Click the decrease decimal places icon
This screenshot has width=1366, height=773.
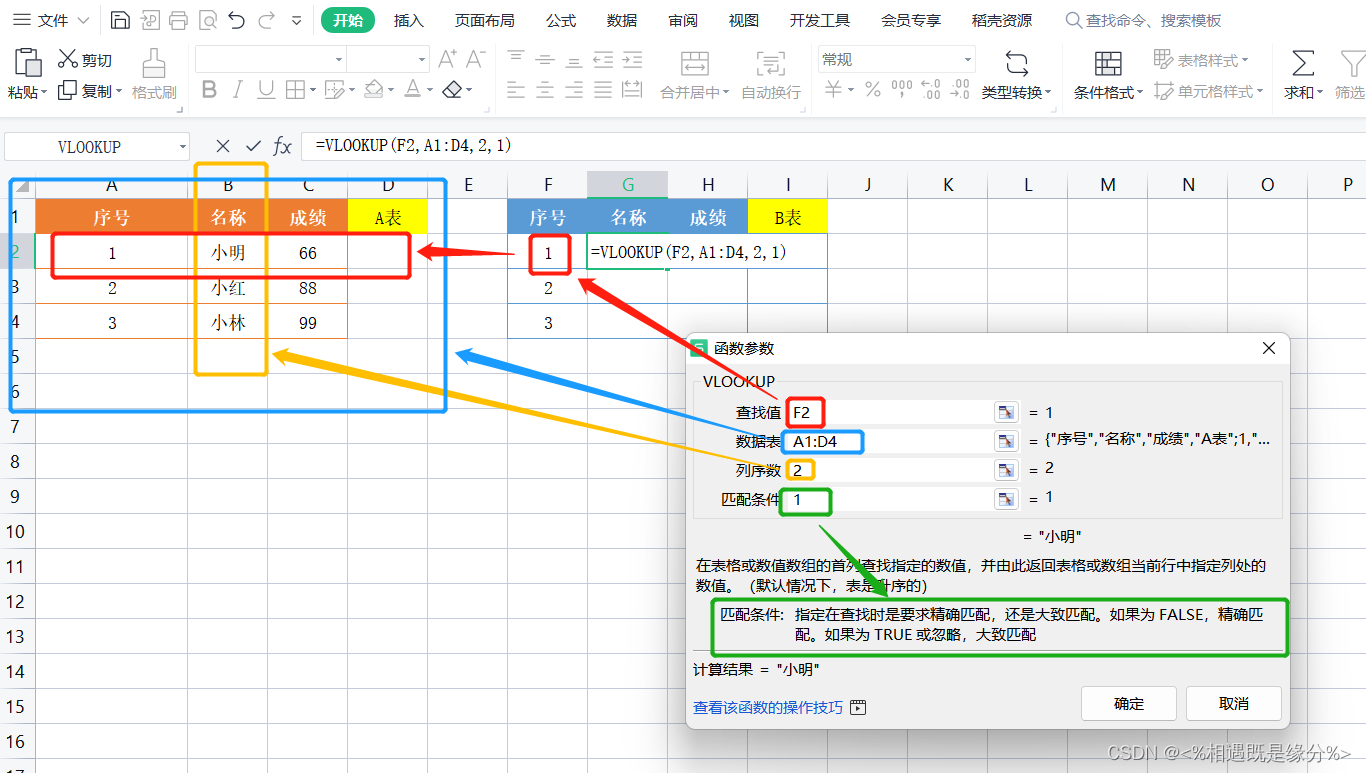[959, 90]
